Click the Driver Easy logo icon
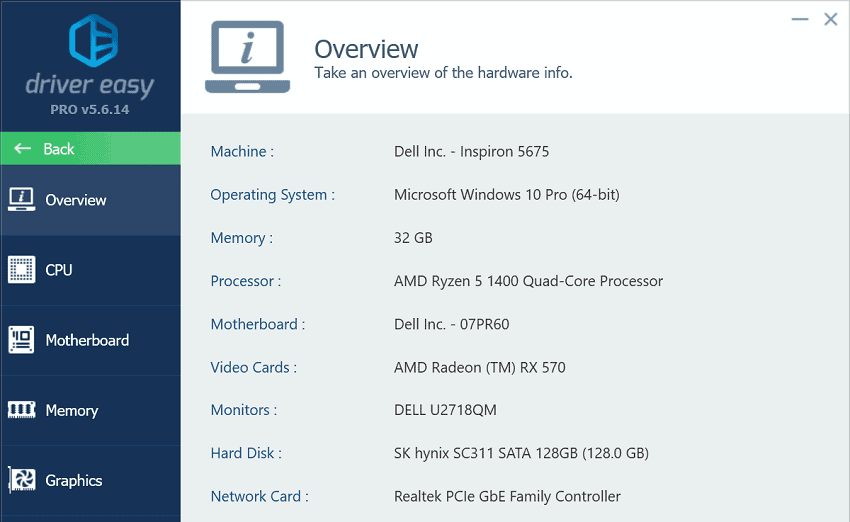850x522 pixels. click(93, 41)
